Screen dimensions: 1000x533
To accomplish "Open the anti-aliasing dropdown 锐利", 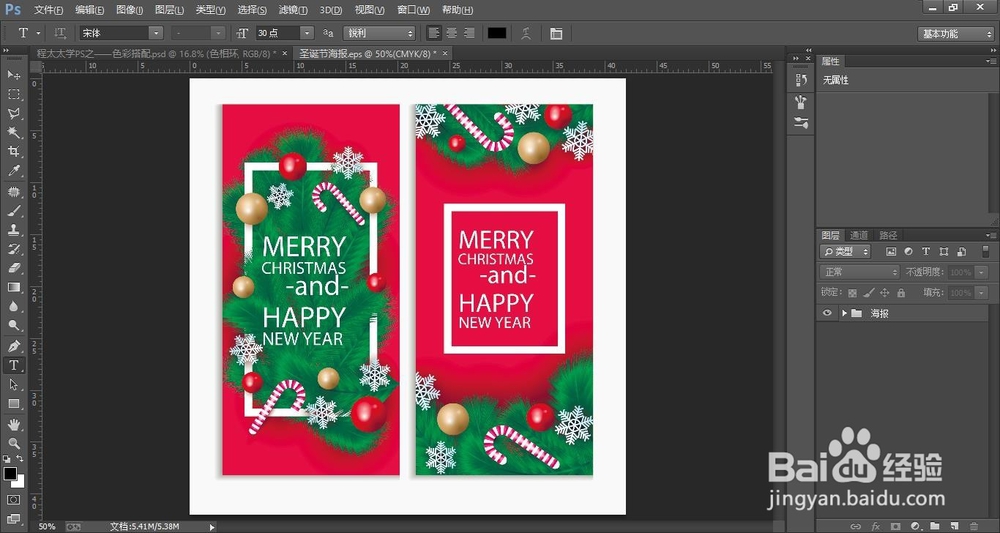I will (379, 33).
